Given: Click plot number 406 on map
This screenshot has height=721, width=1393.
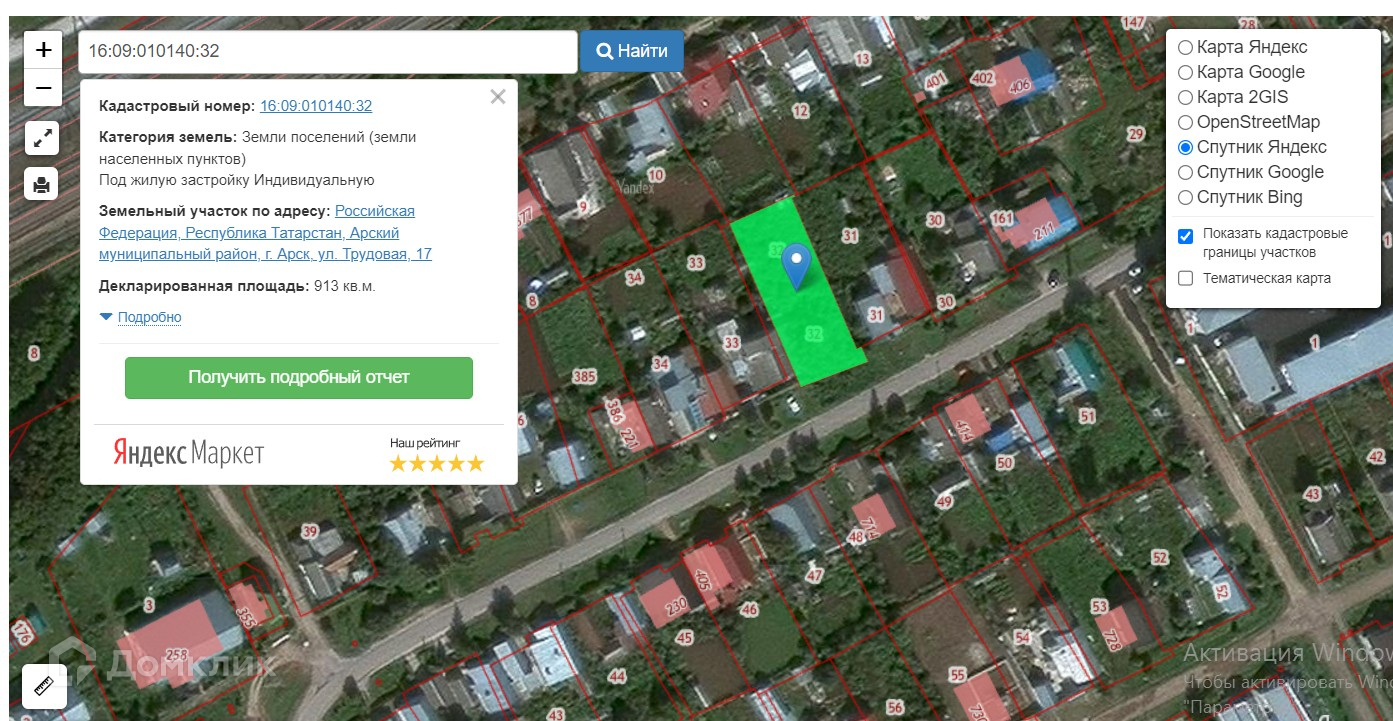Looking at the screenshot, I should [1019, 86].
